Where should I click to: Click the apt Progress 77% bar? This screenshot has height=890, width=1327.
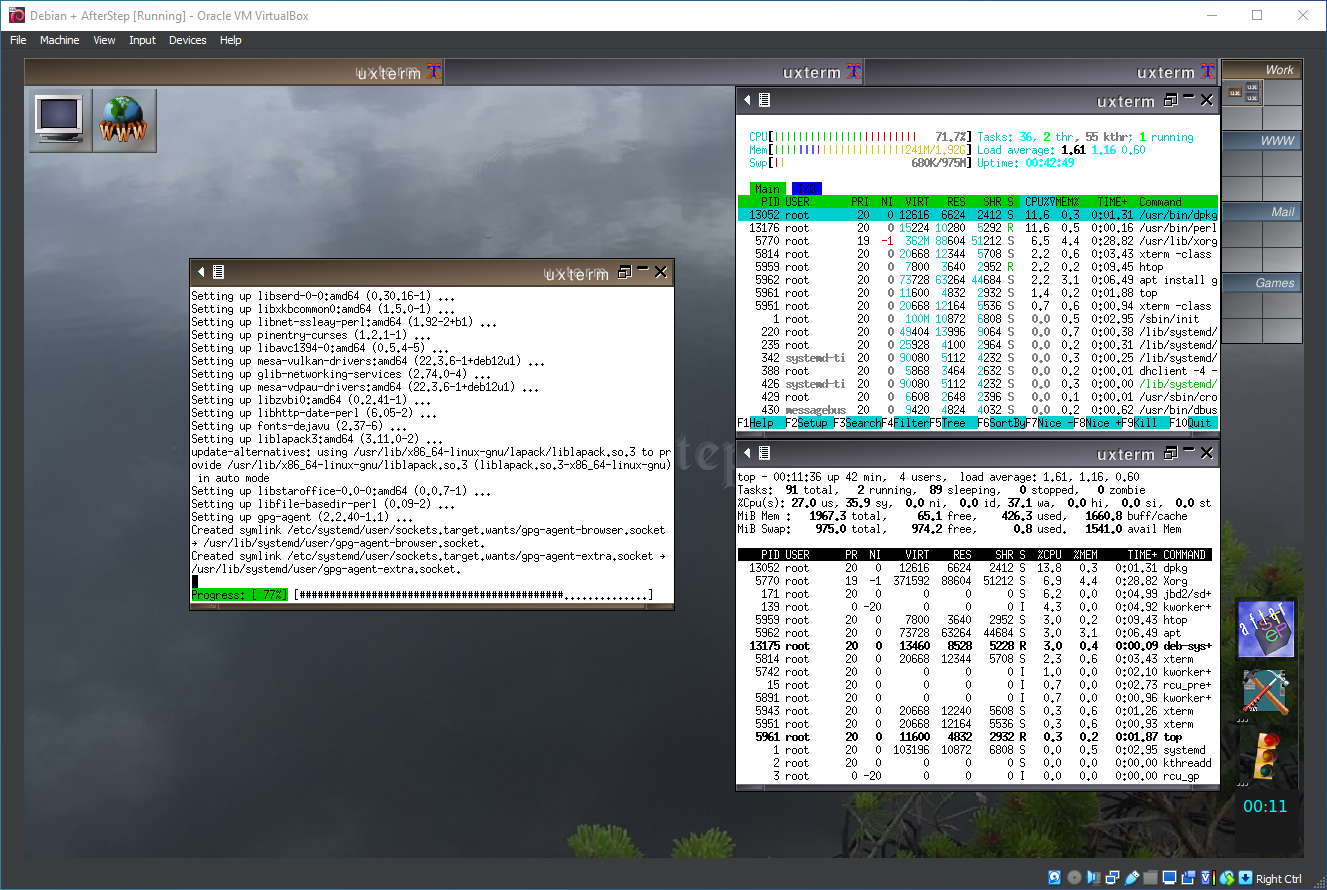coord(240,596)
